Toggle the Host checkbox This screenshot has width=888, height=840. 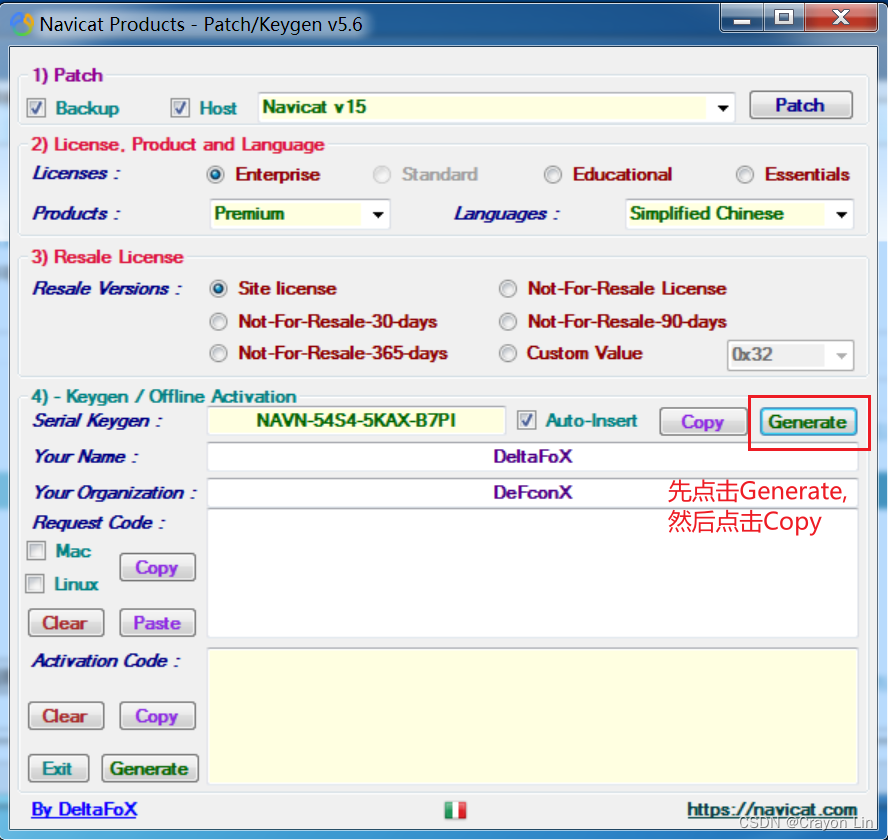(180, 108)
